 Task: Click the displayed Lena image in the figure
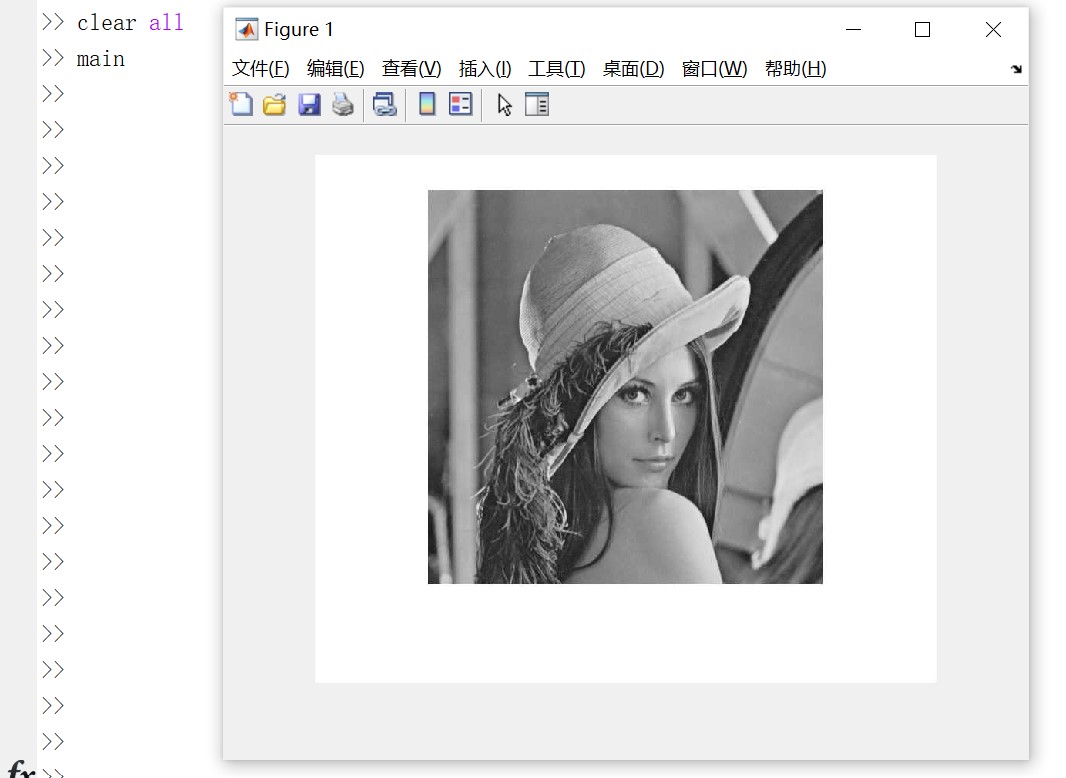pos(625,387)
